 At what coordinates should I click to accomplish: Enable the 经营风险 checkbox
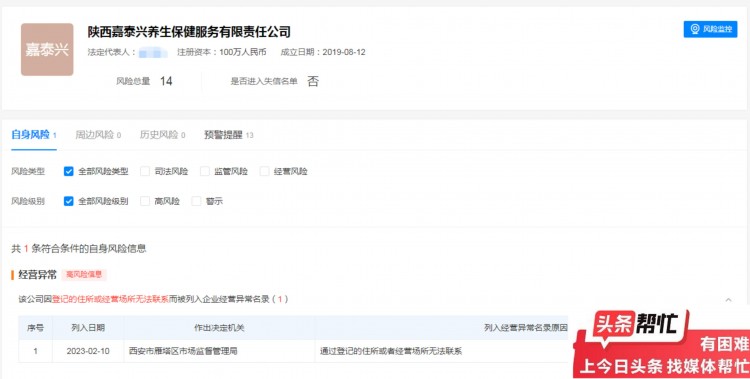pos(265,171)
